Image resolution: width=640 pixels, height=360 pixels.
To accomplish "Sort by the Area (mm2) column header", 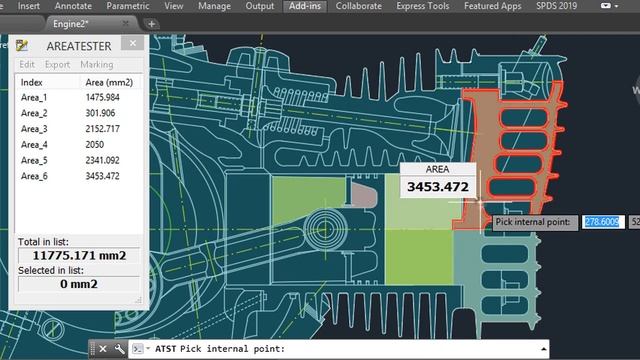I will pos(109,82).
